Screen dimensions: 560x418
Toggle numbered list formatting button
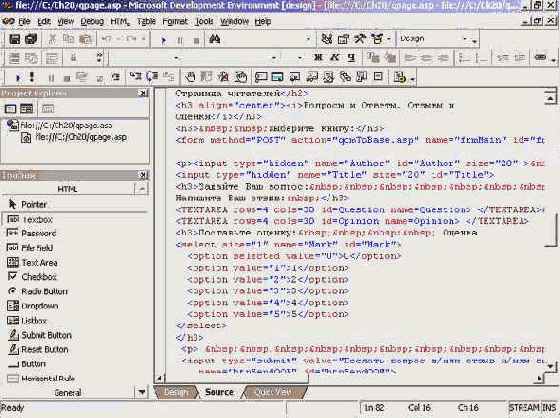464,58
